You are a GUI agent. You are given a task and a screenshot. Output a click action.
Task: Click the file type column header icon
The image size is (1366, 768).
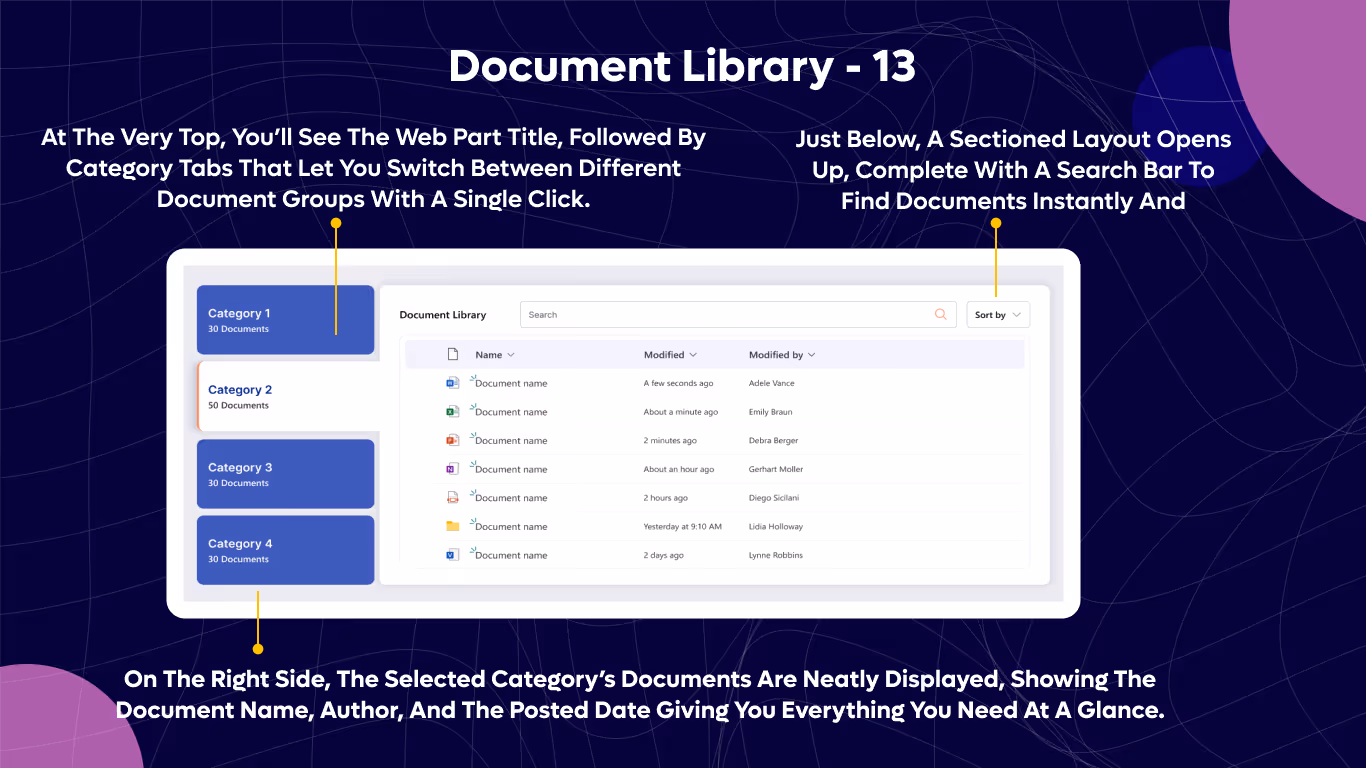coord(452,354)
